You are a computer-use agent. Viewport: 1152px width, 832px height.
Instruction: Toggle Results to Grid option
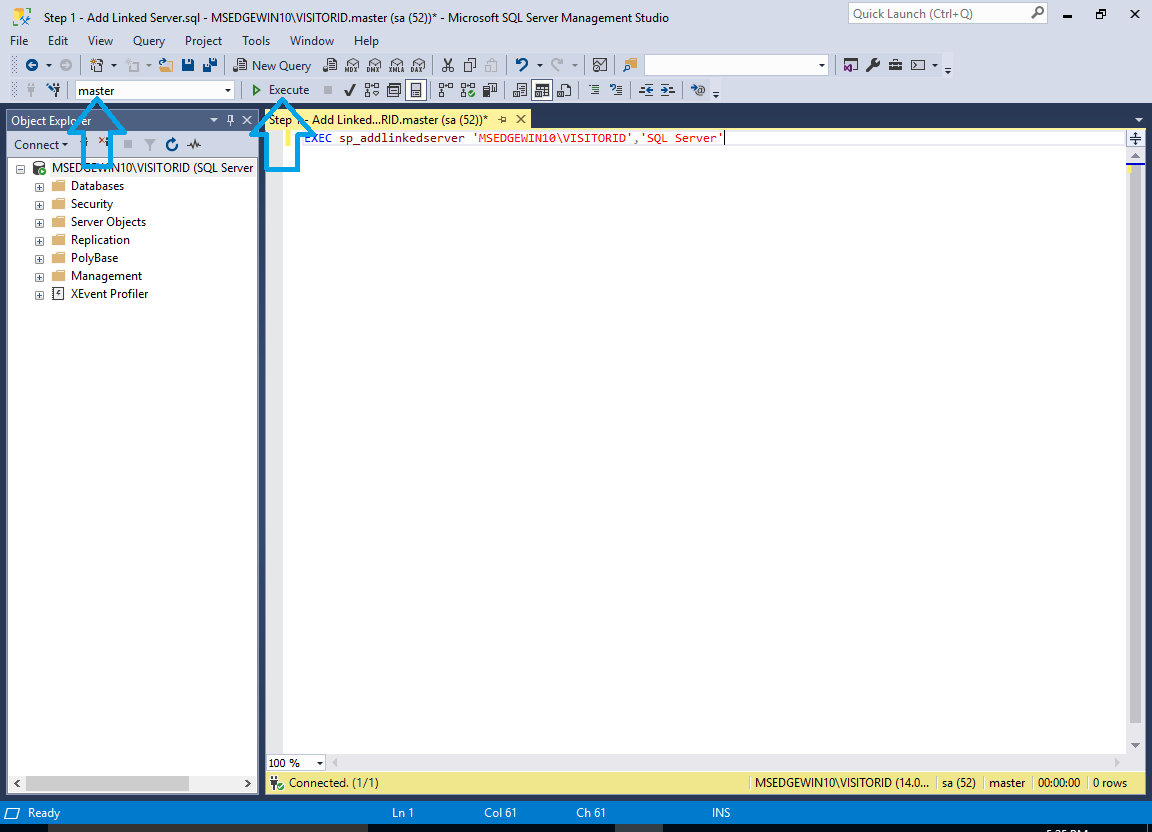541,90
